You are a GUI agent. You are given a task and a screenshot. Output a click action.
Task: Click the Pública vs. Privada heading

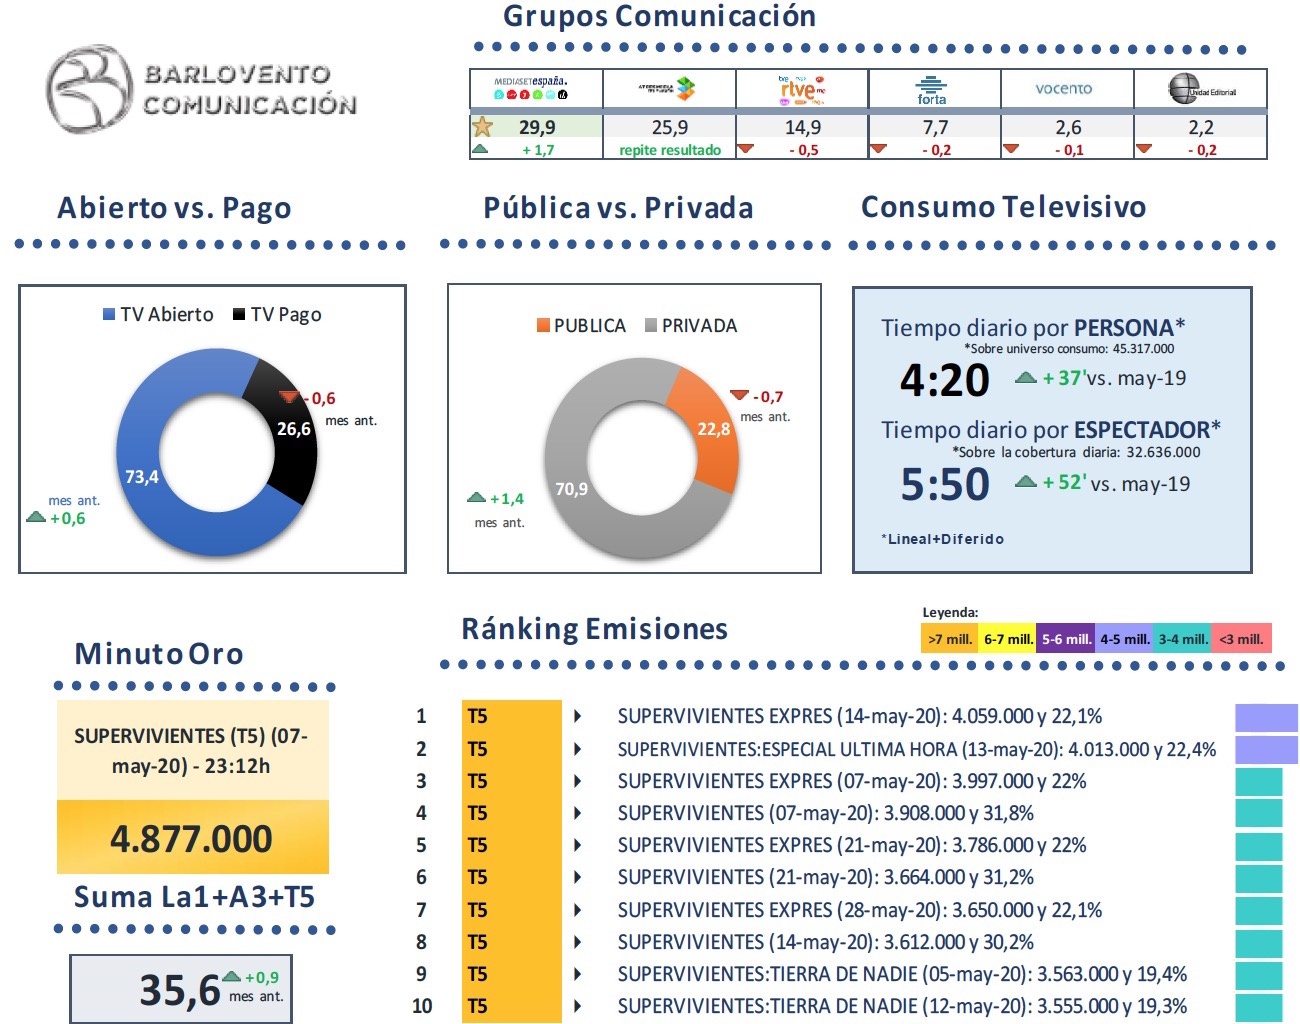tap(618, 208)
